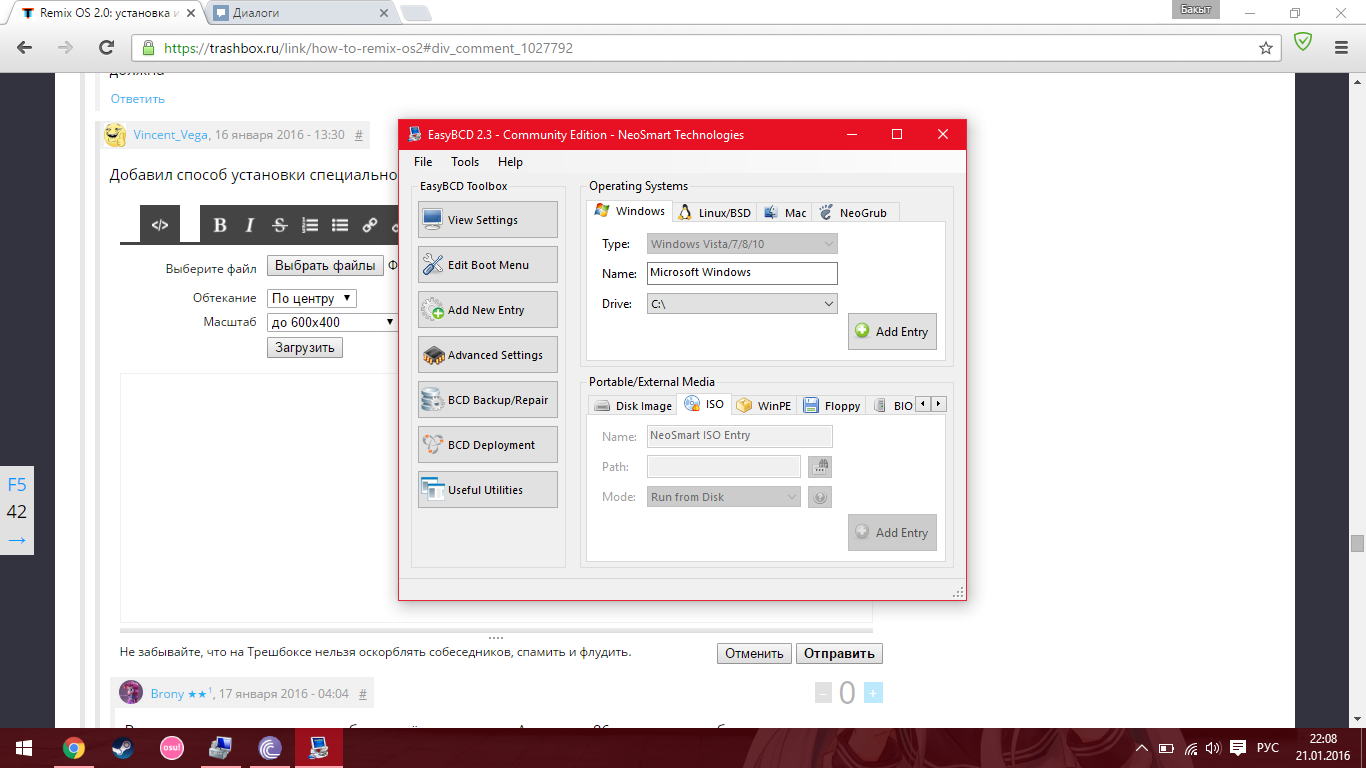Click the globe icon next to Mode dropdown

point(820,497)
